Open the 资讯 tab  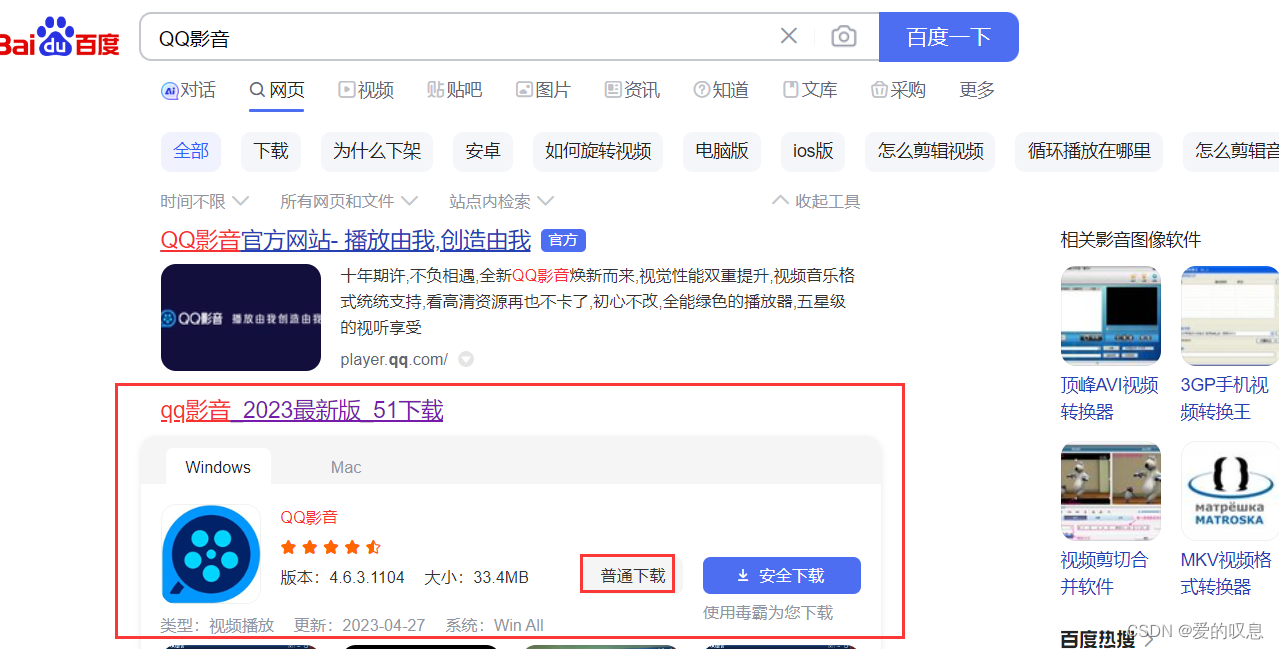click(x=632, y=90)
